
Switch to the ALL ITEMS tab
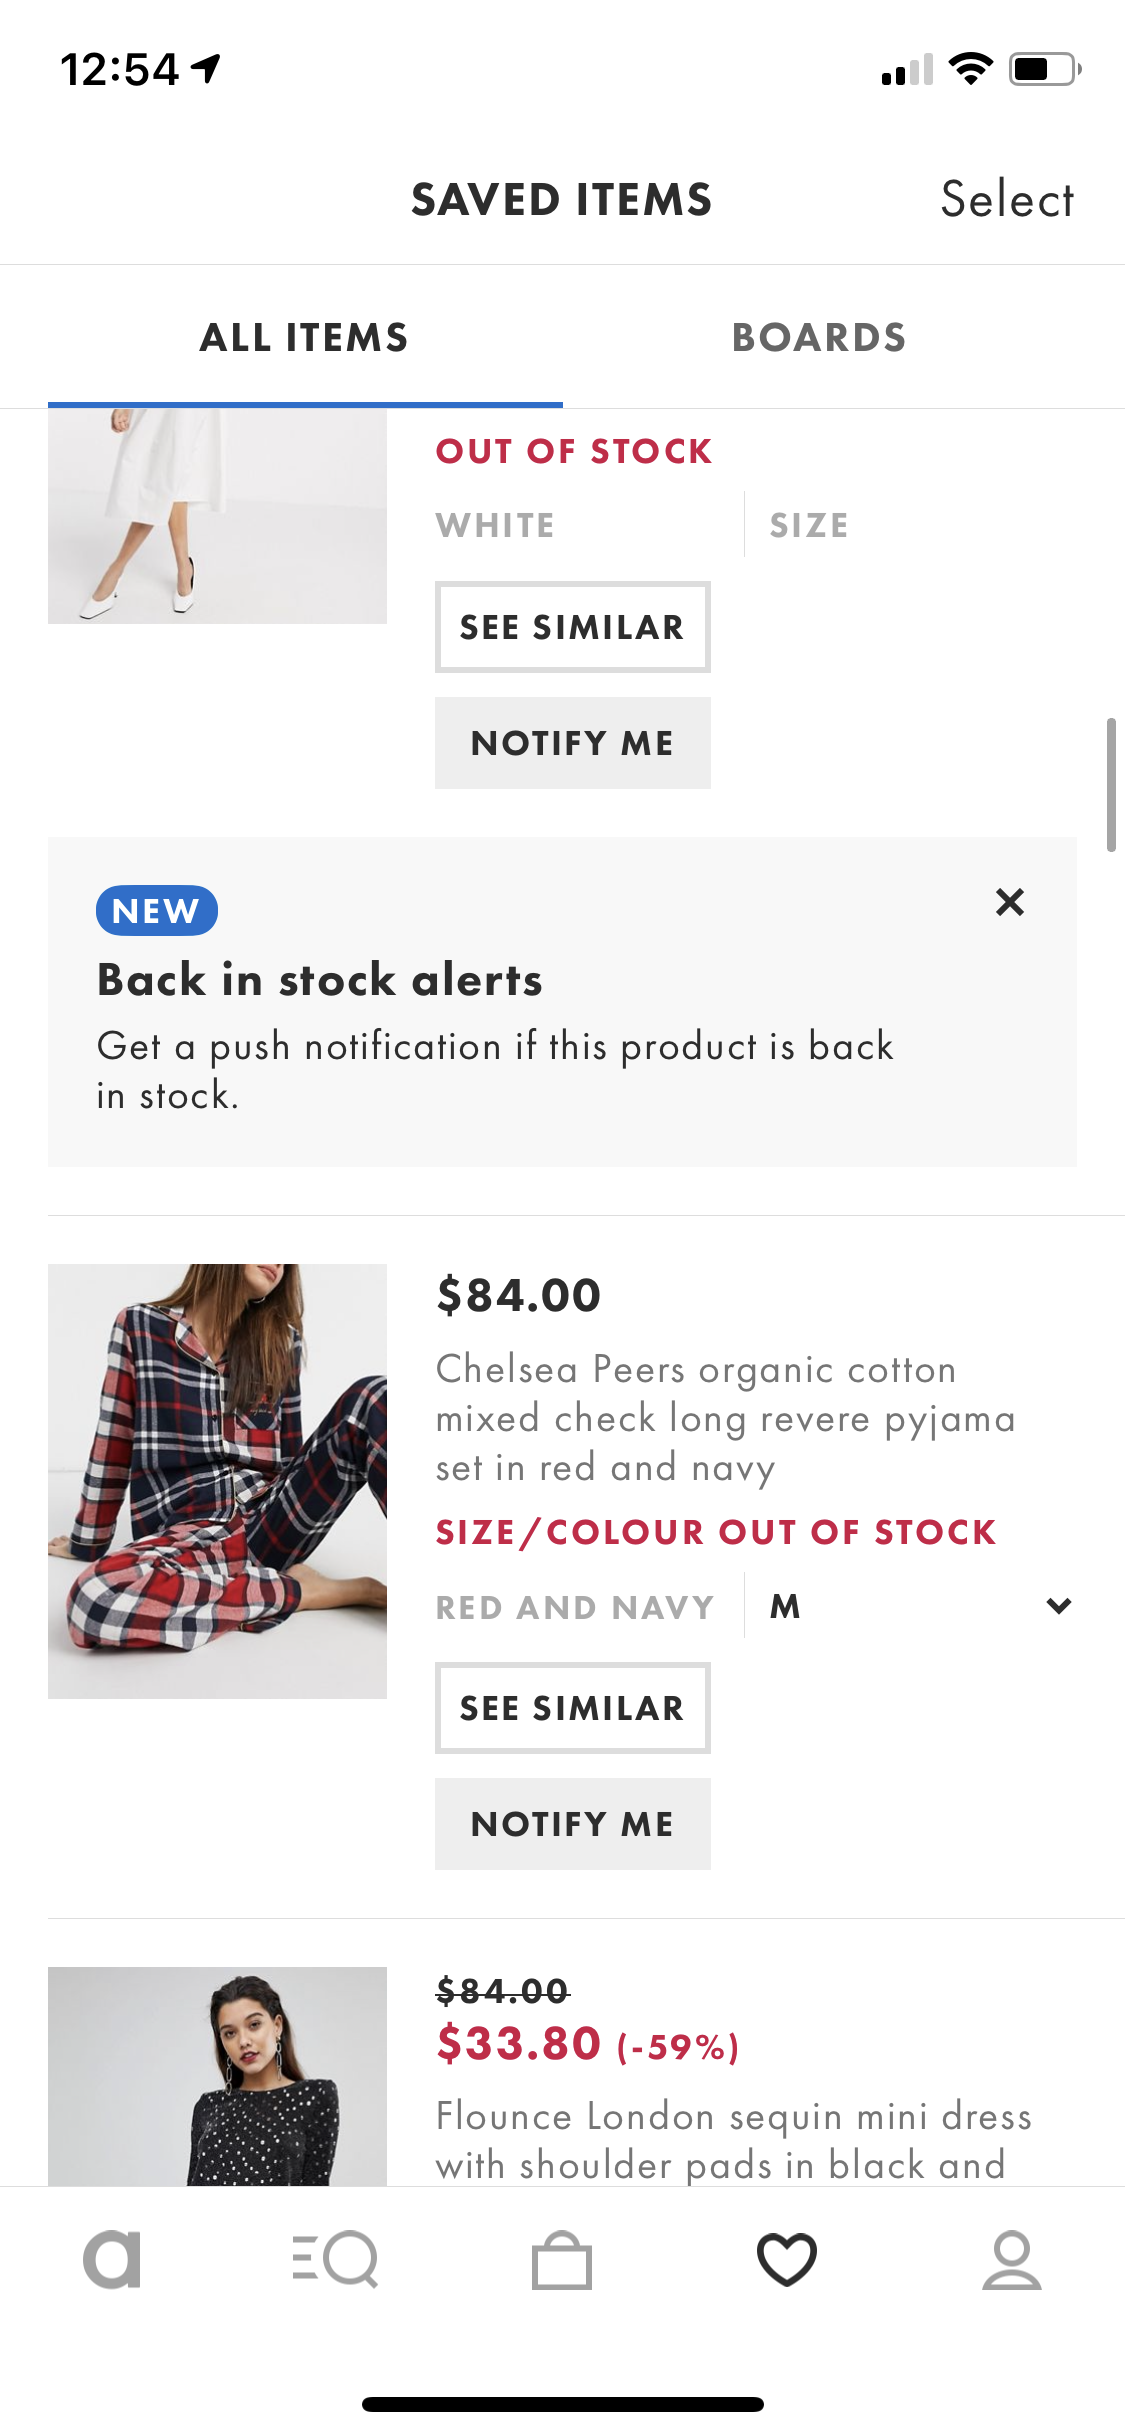[x=305, y=338]
